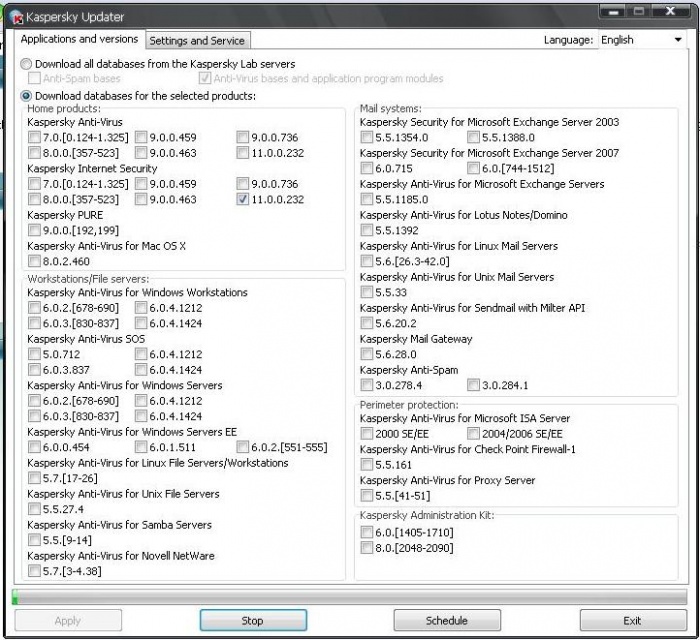Check Exchange Server 2003 version 5.5.1388.0
The image size is (700, 640).
pos(473,137)
